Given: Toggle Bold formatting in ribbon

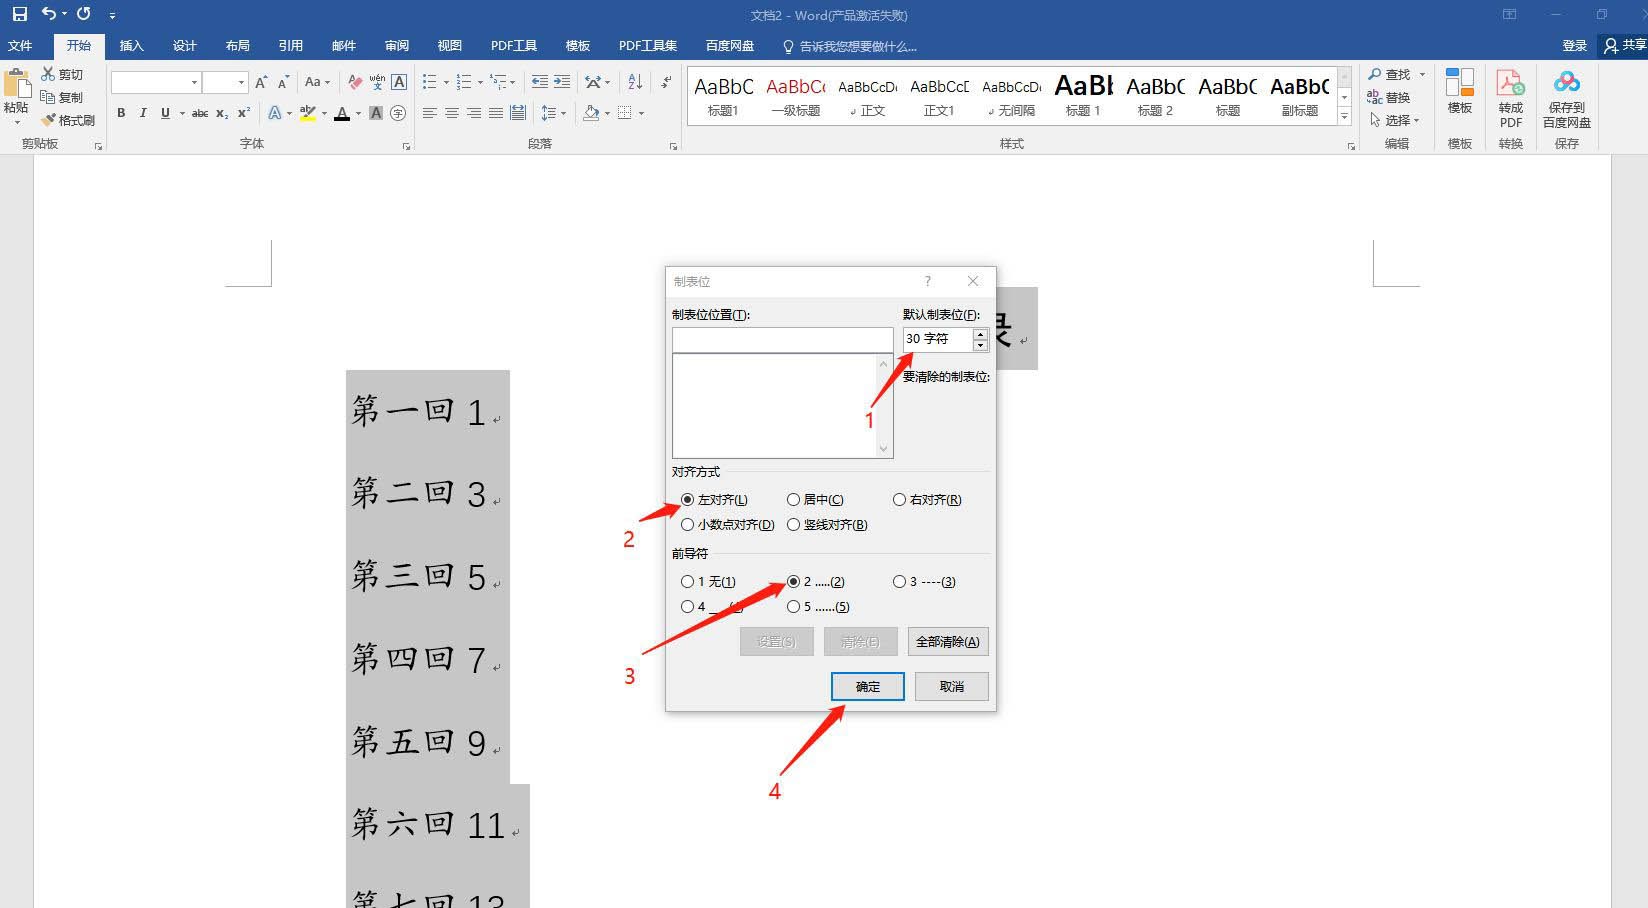Looking at the screenshot, I should pyautogui.click(x=121, y=113).
